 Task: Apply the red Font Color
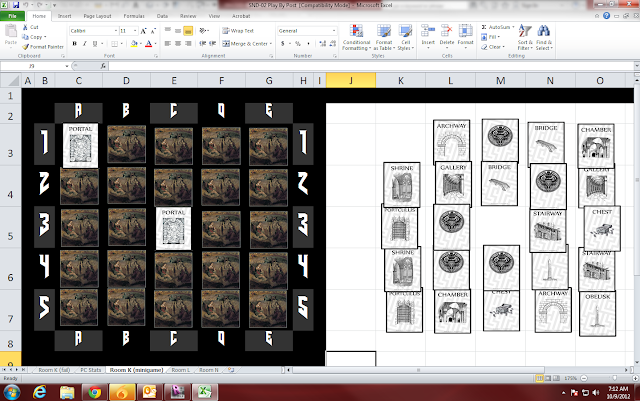pyautogui.click(x=149, y=44)
